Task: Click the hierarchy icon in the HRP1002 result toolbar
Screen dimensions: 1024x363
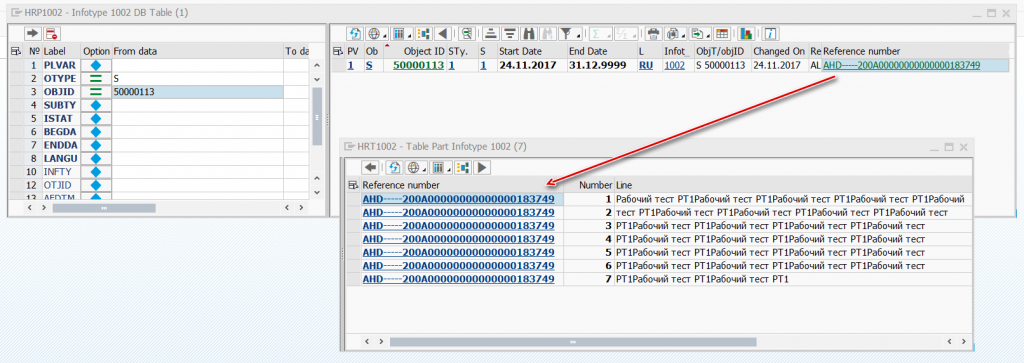Action: tap(424, 33)
